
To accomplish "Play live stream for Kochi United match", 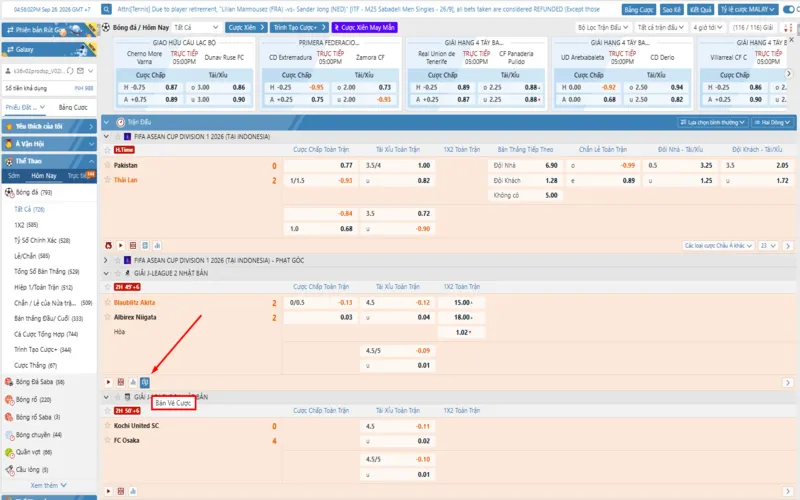I will click(x=108, y=491).
